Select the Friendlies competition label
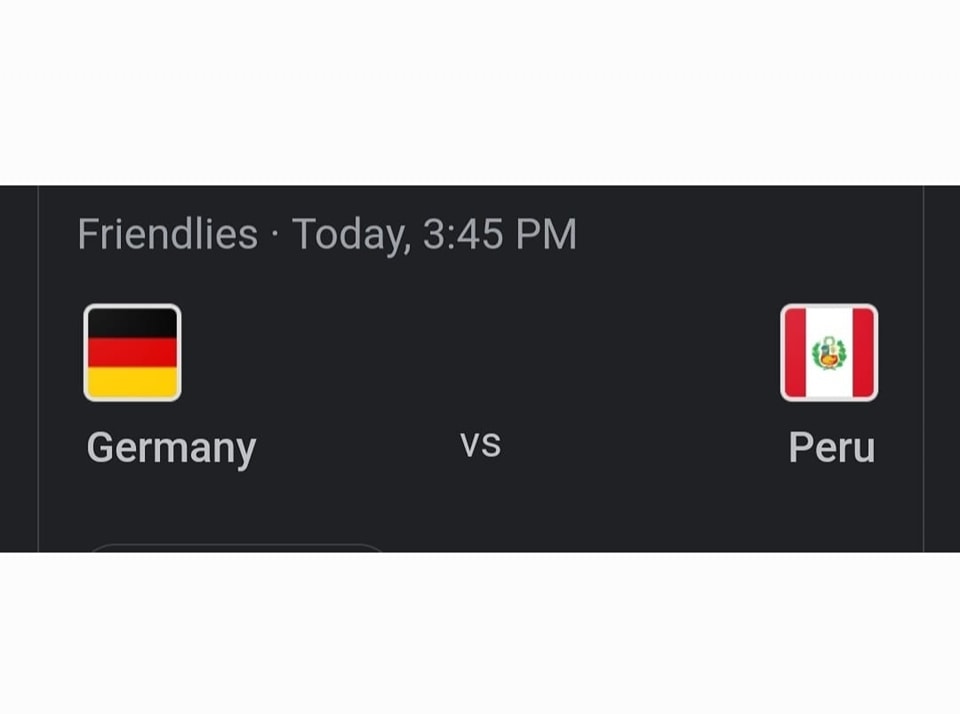This screenshot has width=960, height=714. point(168,233)
